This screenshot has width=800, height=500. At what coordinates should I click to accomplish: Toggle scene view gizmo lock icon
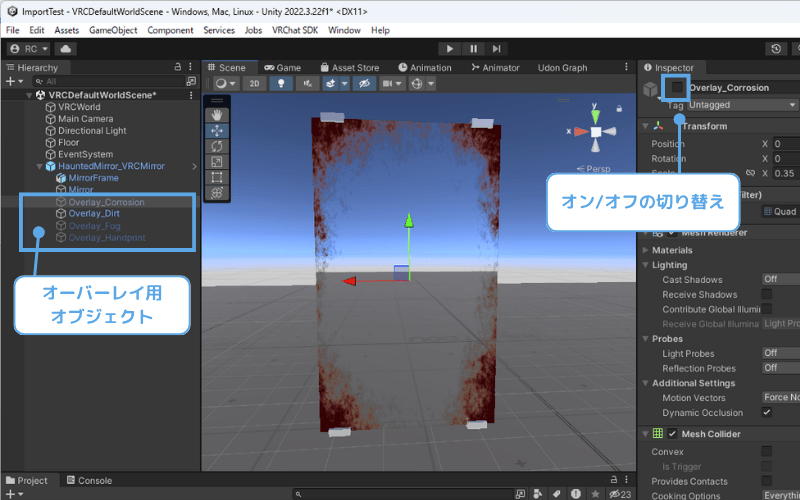point(619,109)
